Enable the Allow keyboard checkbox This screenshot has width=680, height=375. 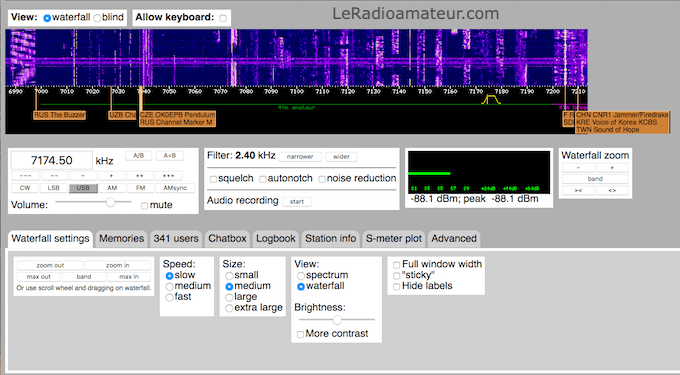pyautogui.click(x=223, y=18)
